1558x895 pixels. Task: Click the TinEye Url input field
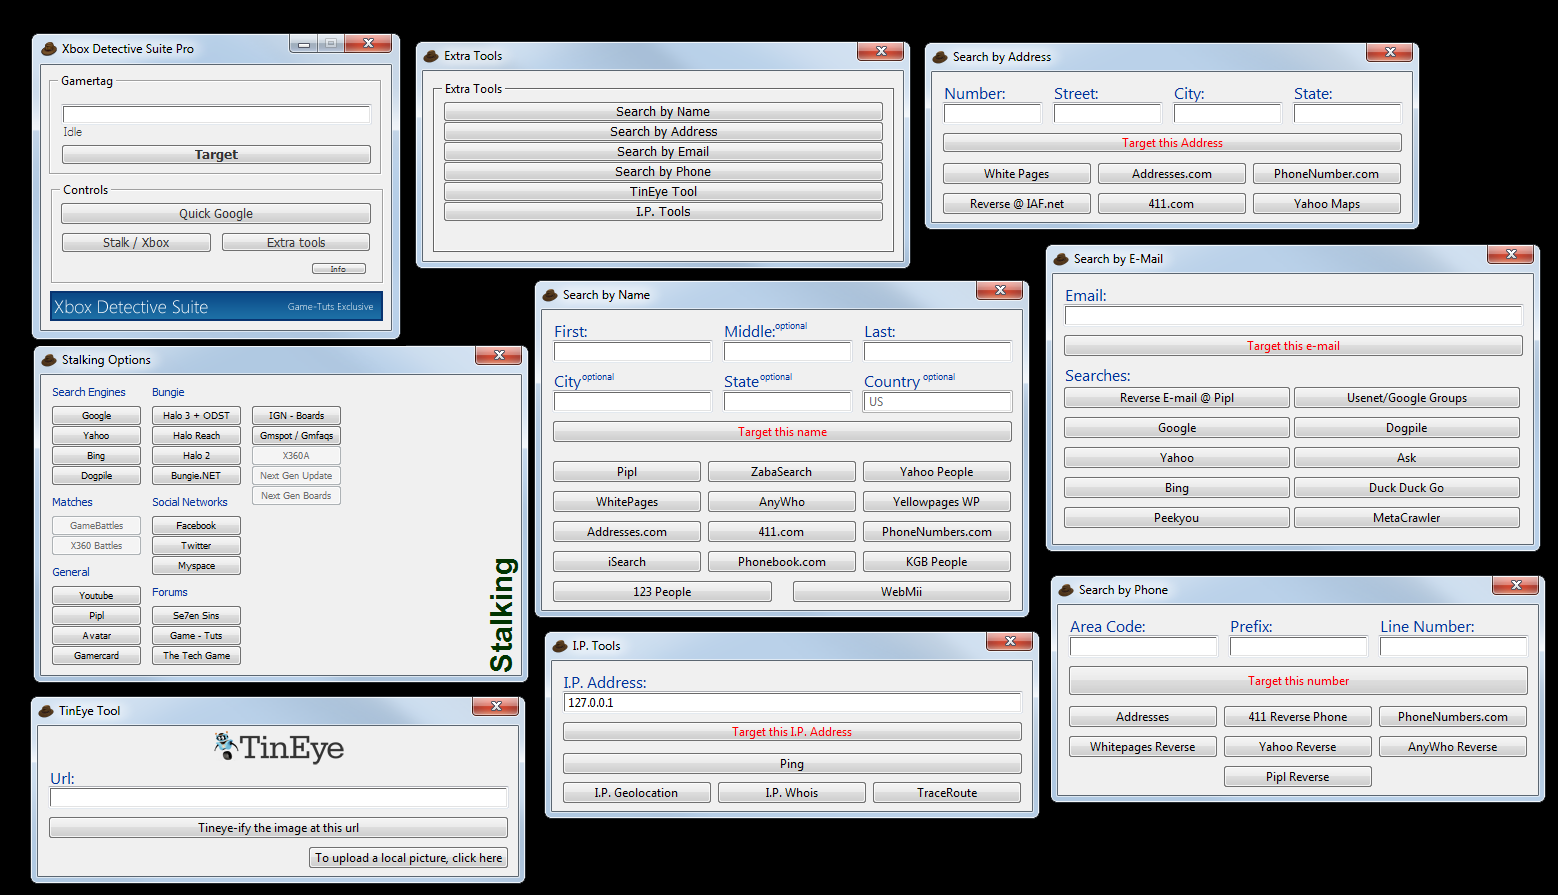pos(278,798)
